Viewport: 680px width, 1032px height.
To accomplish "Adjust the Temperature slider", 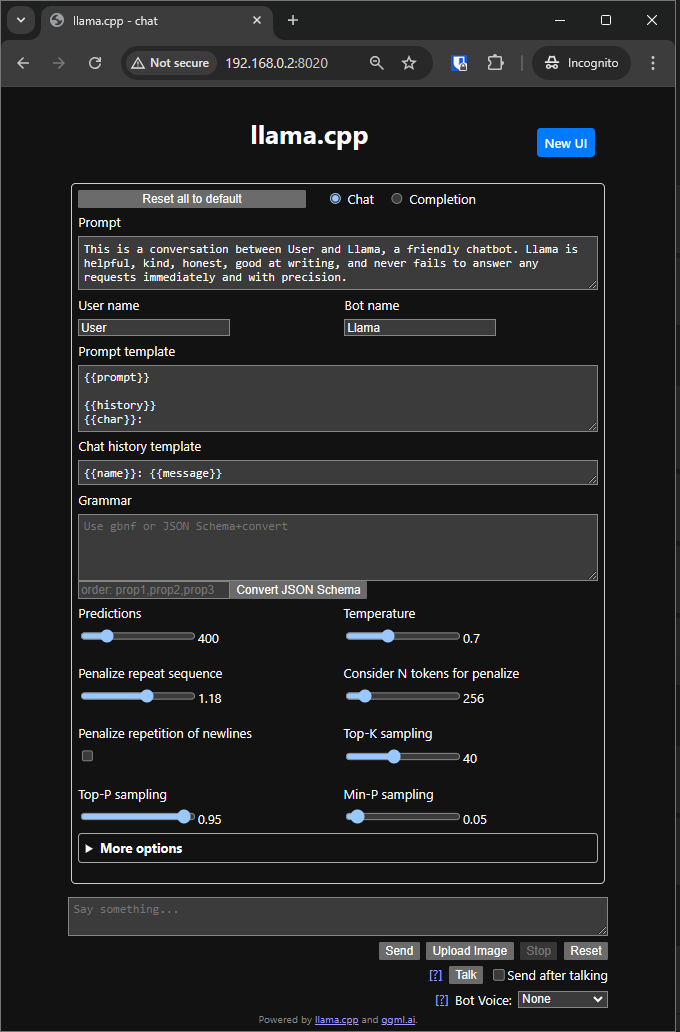I will (x=402, y=636).
